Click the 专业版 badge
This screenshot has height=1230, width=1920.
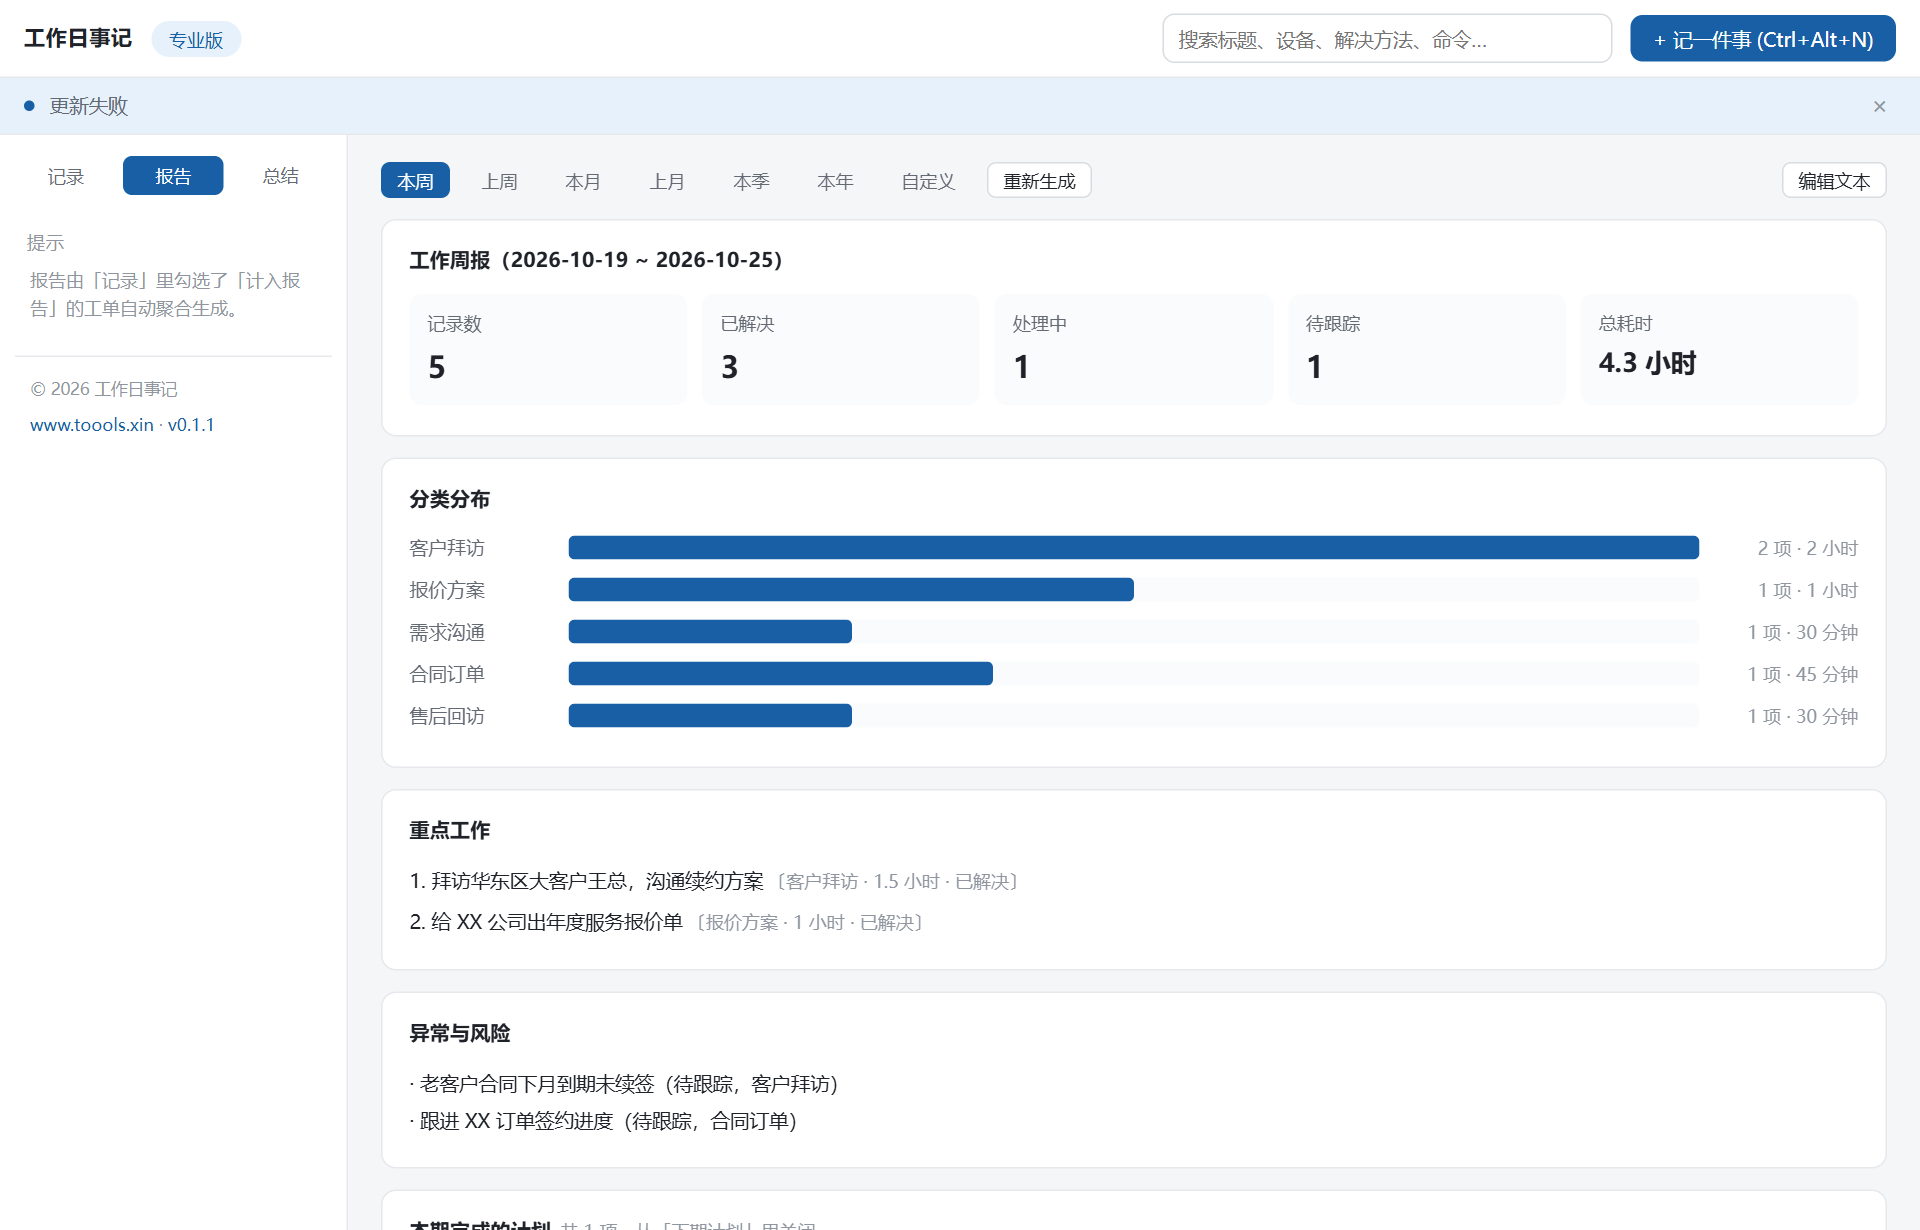pyautogui.click(x=196, y=39)
